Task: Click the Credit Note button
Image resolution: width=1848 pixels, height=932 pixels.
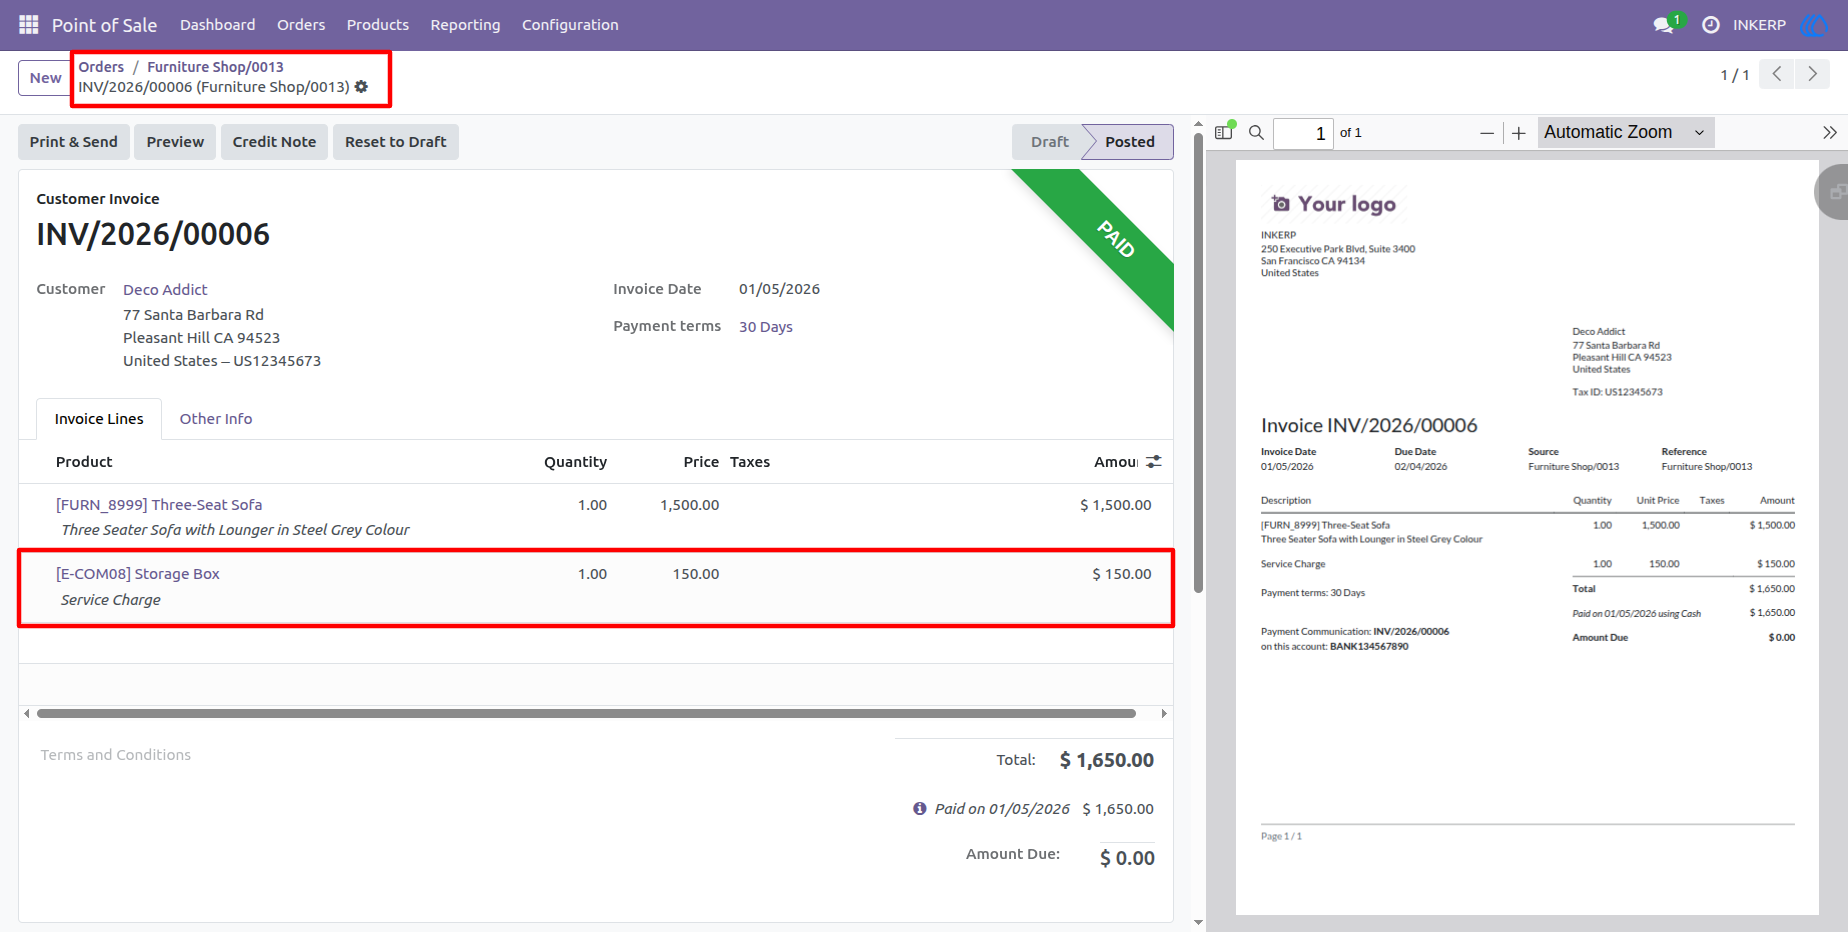Action: [274, 142]
